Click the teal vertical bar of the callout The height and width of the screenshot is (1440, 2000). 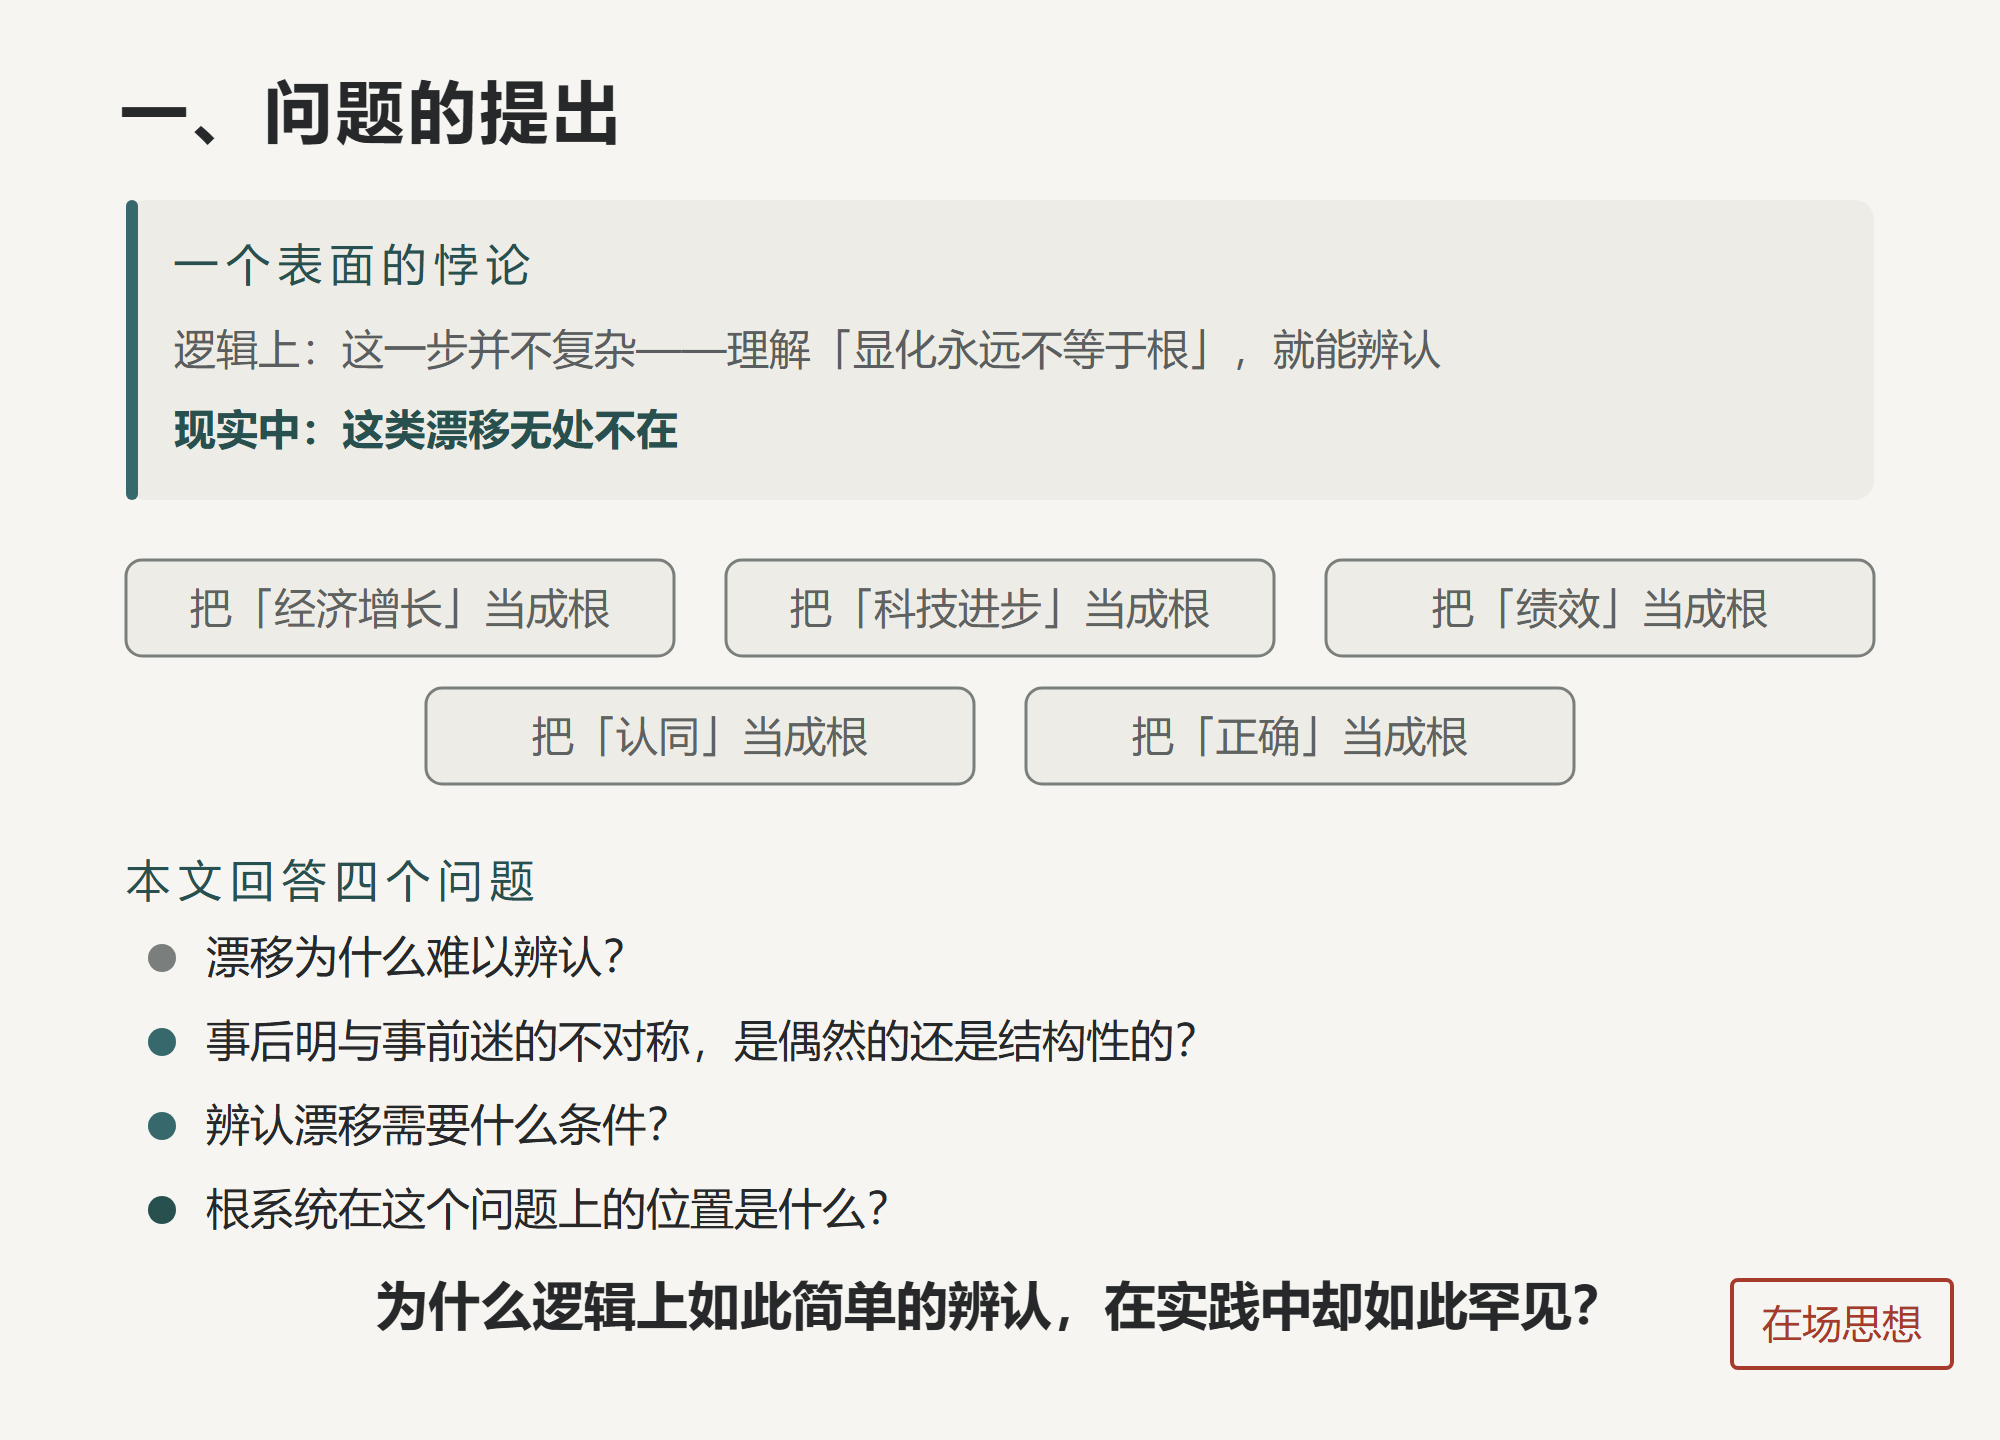click(132, 350)
